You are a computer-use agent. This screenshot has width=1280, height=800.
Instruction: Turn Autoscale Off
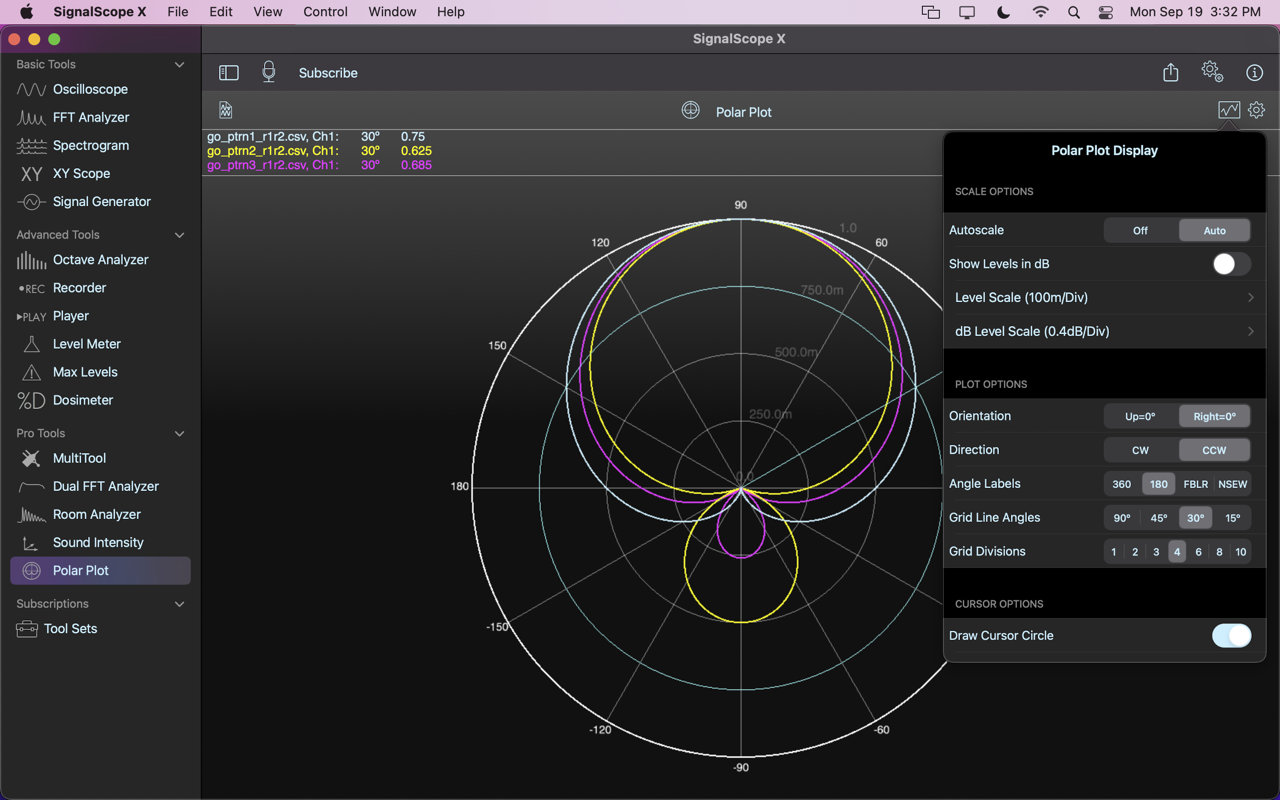(1140, 230)
